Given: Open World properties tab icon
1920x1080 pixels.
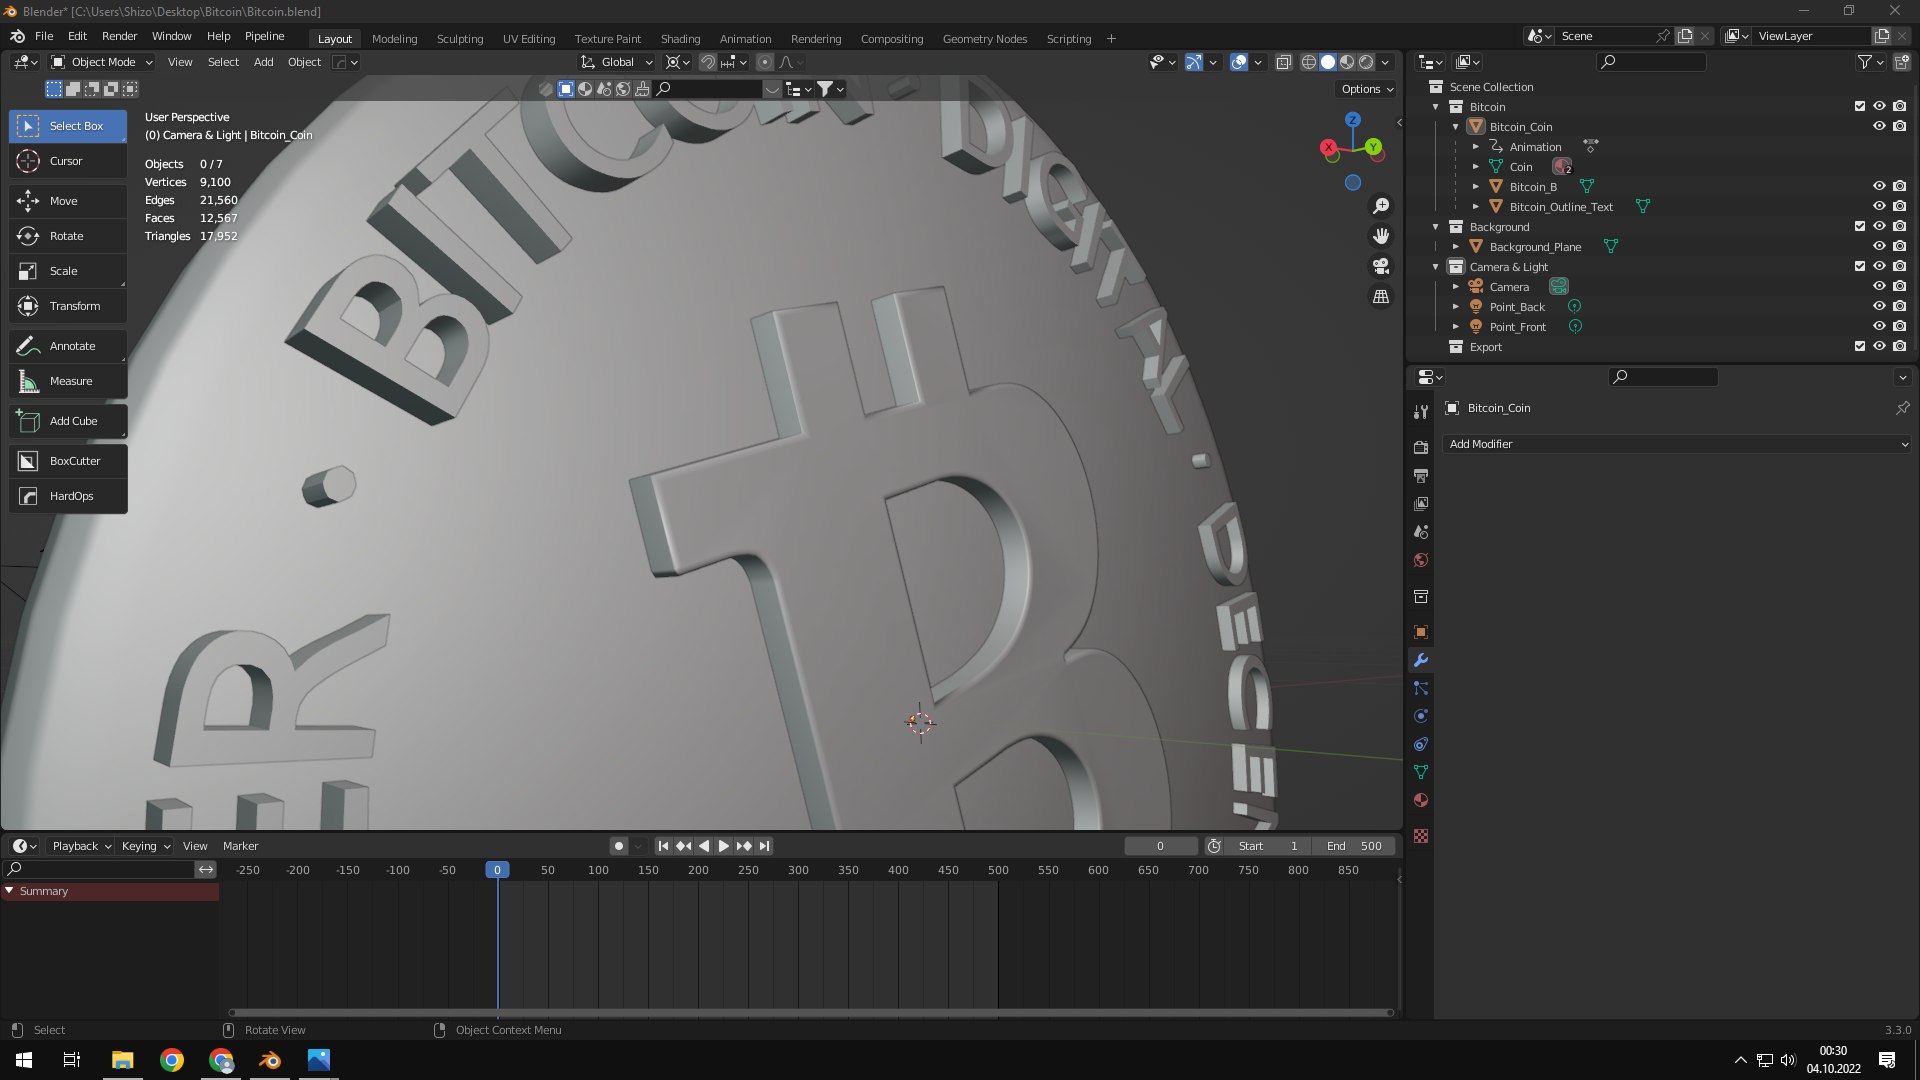Looking at the screenshot, I should tap(1421, 560).
